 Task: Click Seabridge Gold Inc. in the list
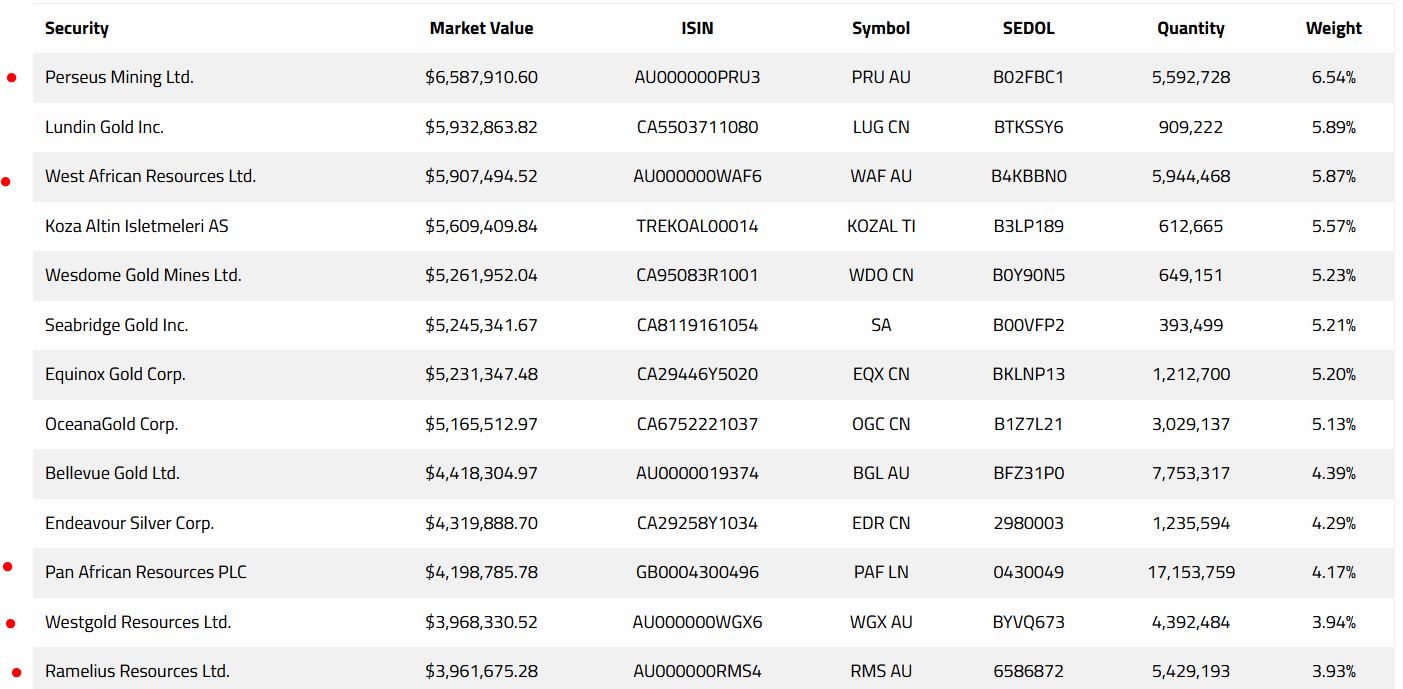pos(116,325)
